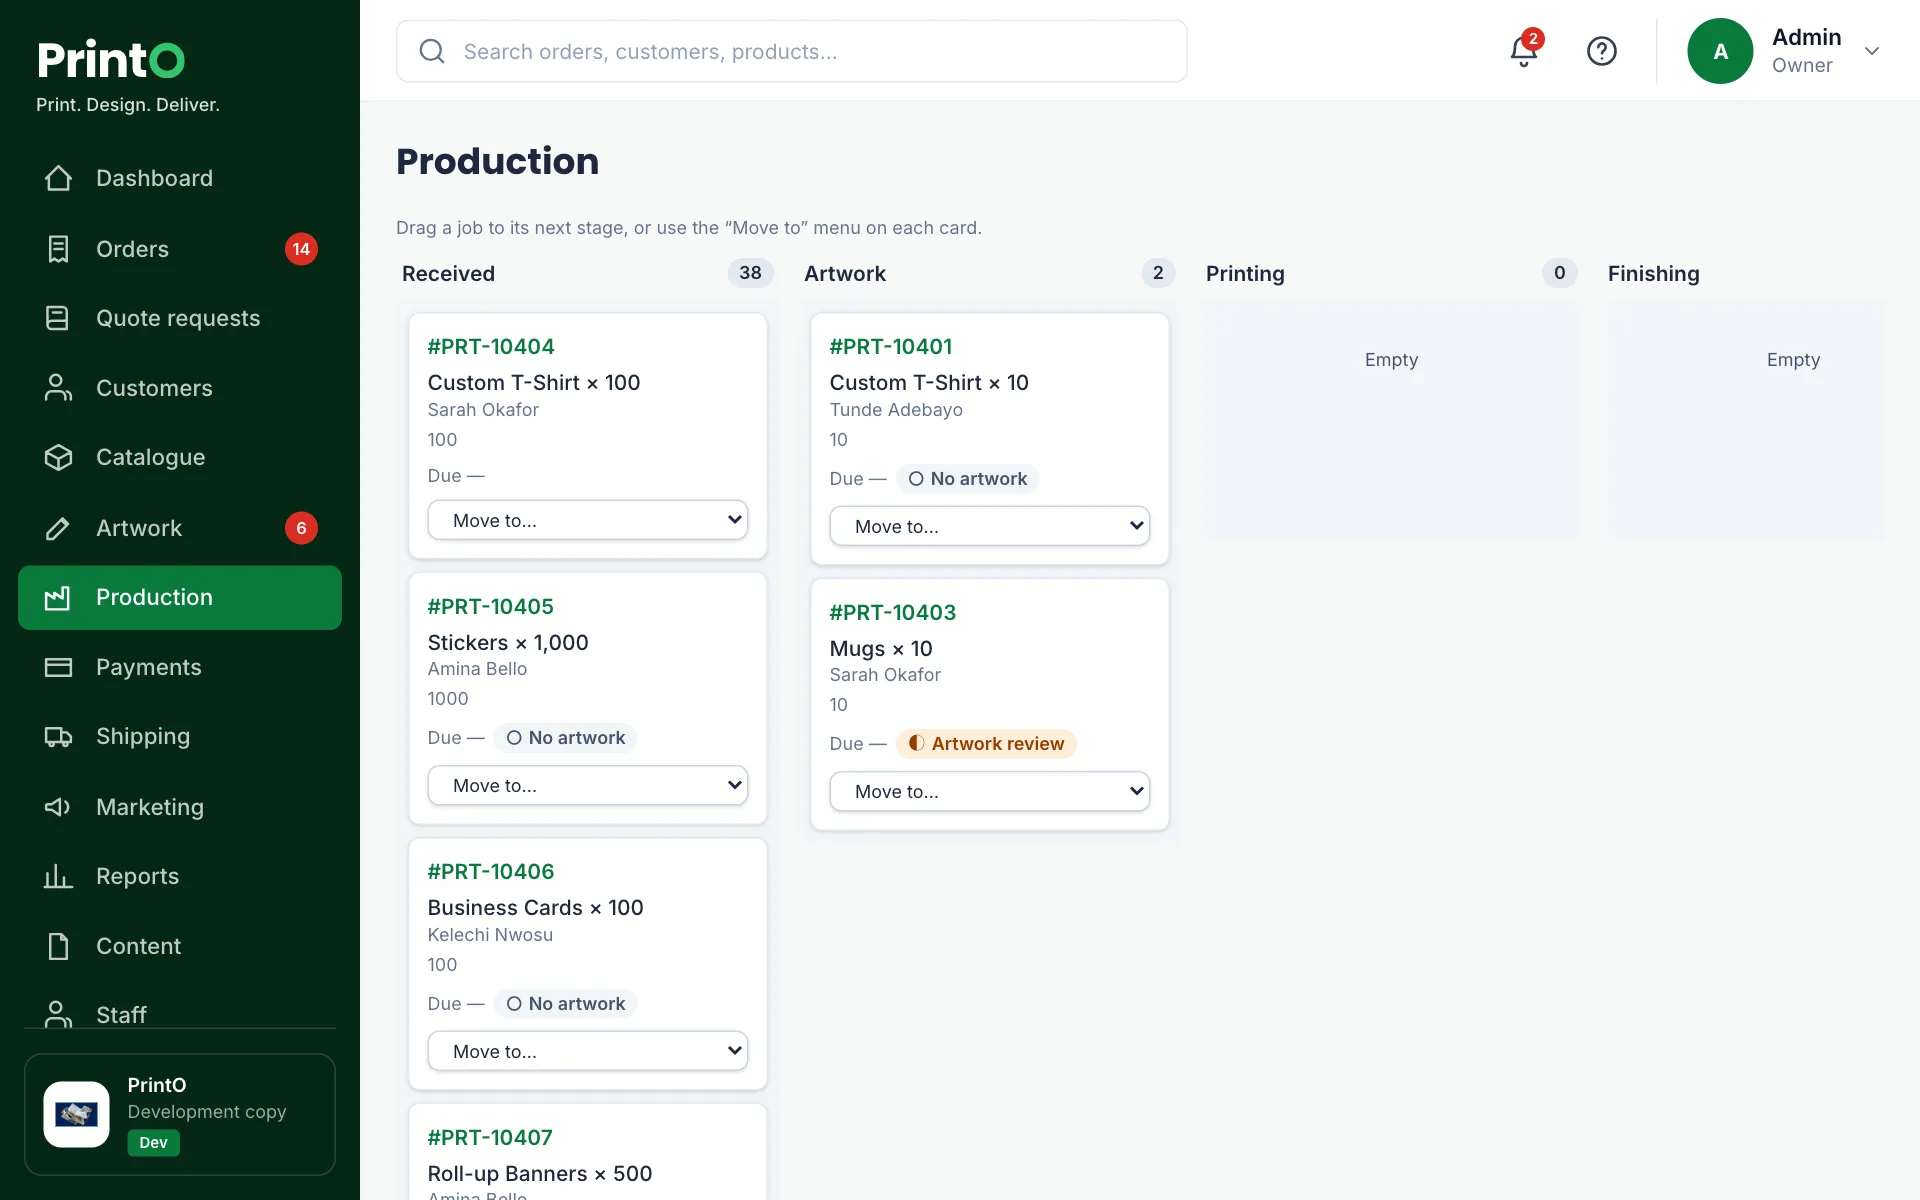Open the help question mark icon
Image resolution: width=1920 pixels, height=1200 pixels.
(x=1602, y=51)
